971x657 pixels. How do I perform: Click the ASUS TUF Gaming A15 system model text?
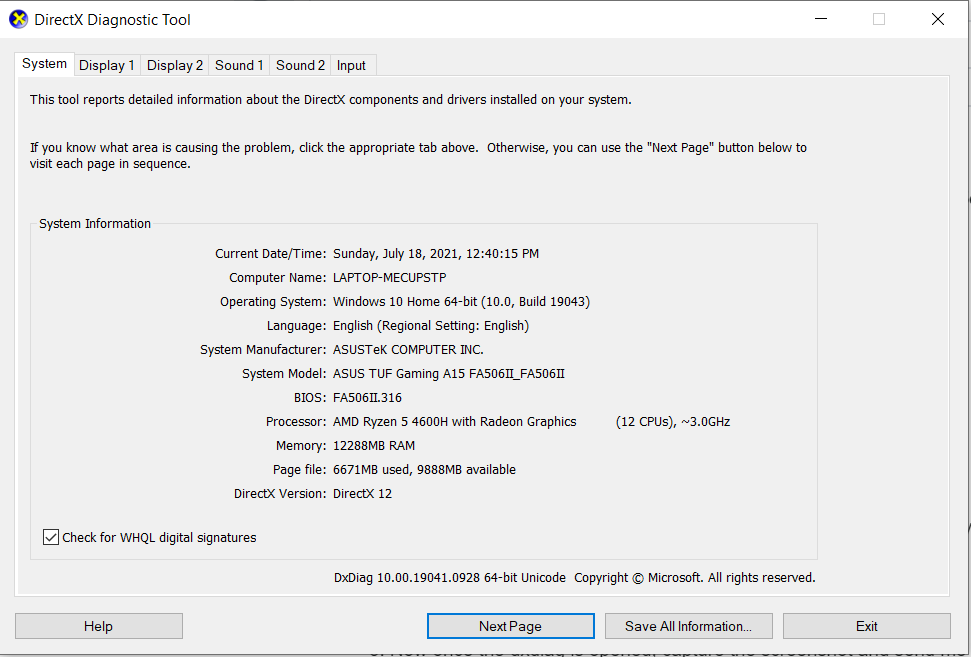point(448,374)
